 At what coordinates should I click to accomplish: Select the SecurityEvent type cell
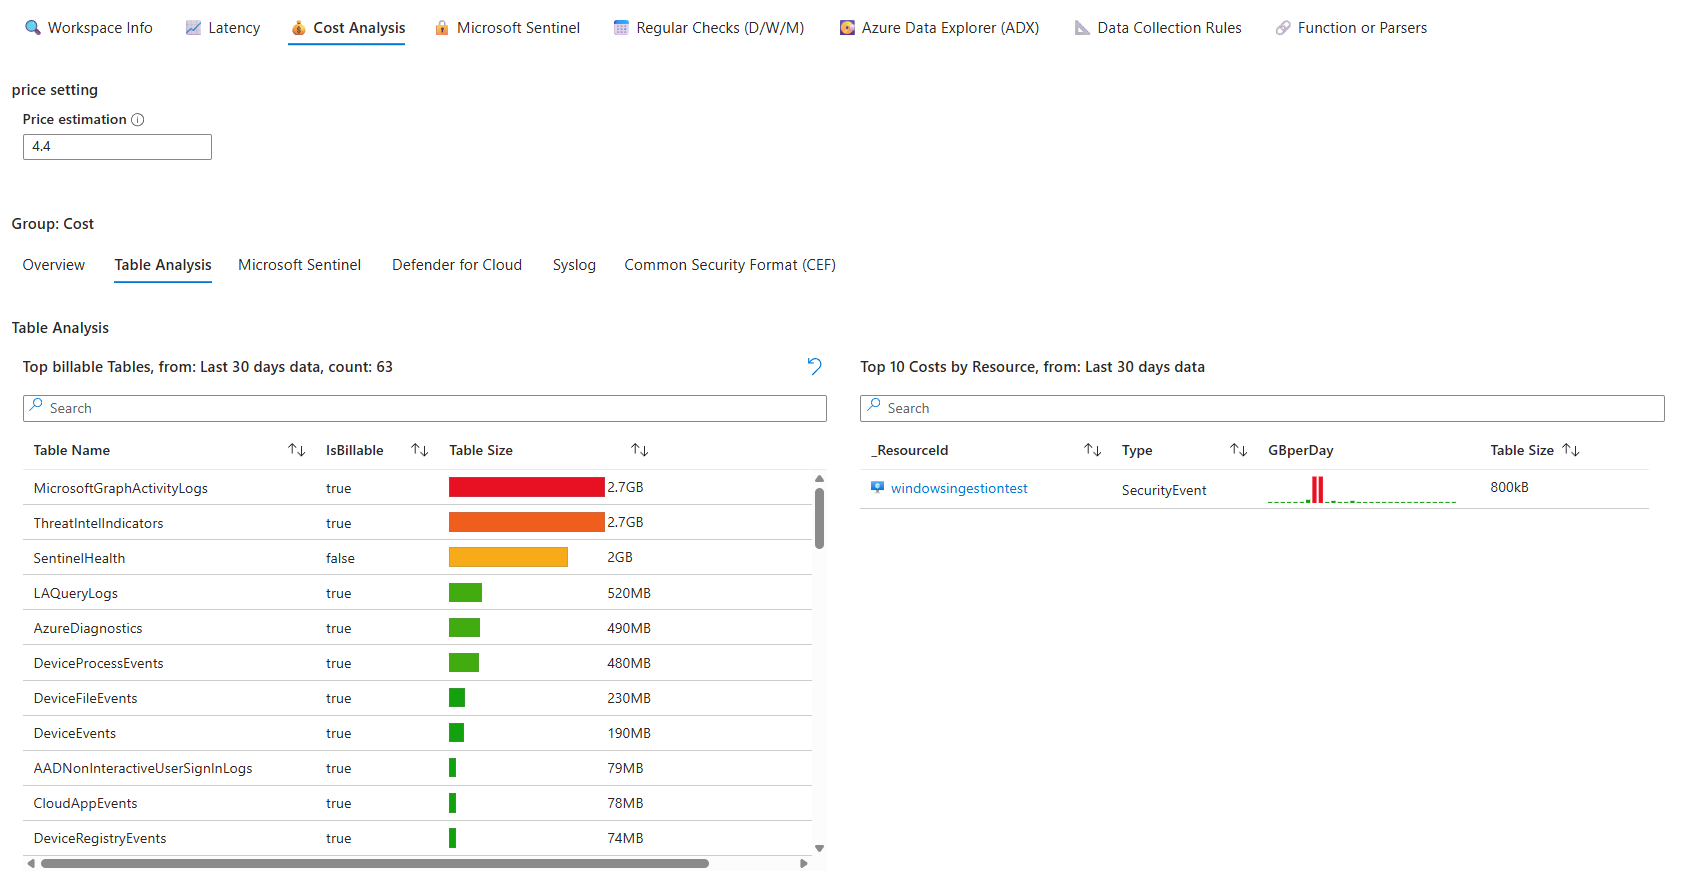pos(1164,490)
